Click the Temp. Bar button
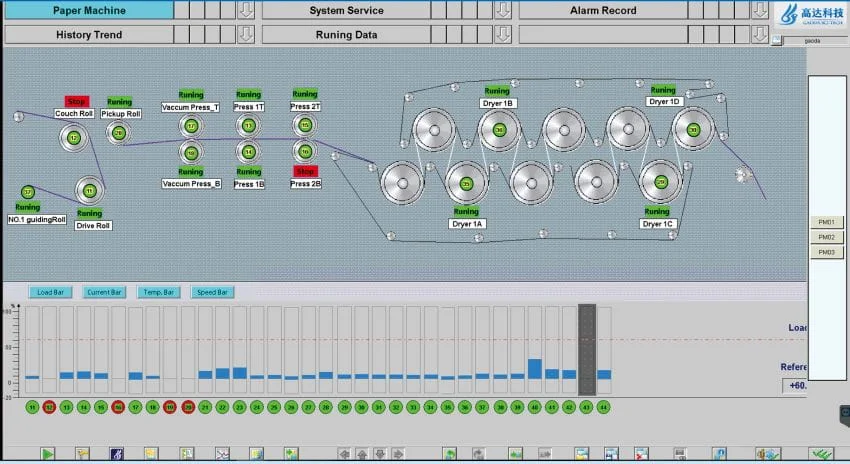850x464 pixels. tap(158, 292)
